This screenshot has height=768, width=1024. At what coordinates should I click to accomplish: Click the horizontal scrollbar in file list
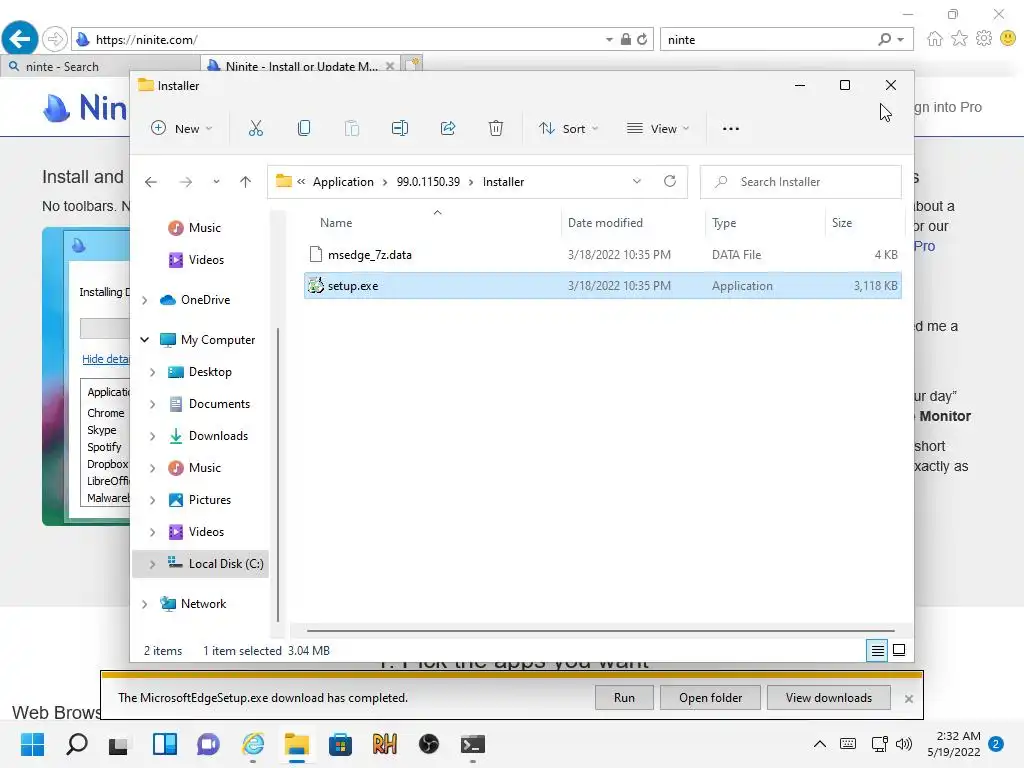pyautogui.click(x=600, y=631)
